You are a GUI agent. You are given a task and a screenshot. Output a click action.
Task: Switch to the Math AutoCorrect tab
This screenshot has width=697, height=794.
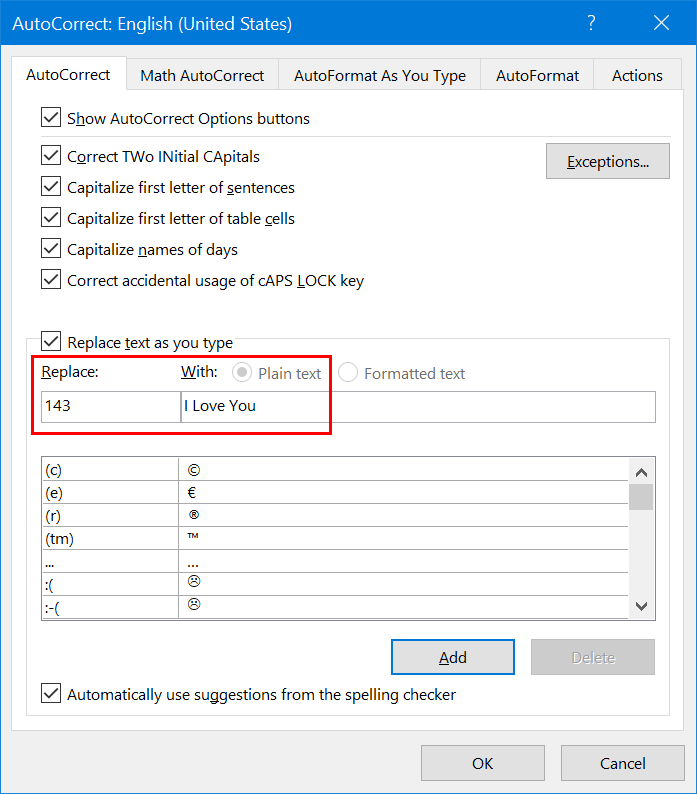coord(202,75)
